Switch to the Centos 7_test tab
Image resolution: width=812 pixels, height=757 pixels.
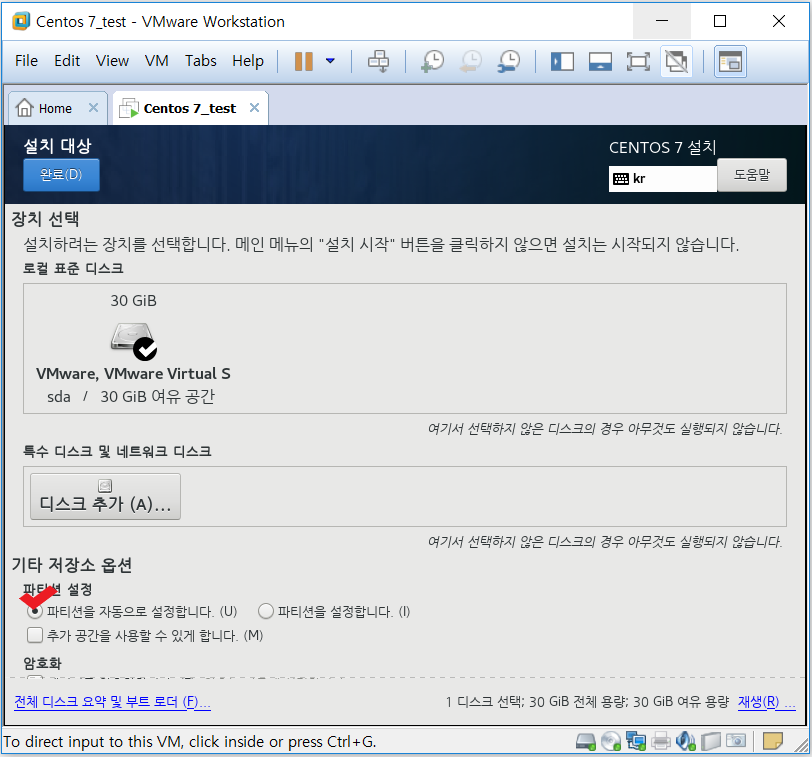(x=190, y=108)
